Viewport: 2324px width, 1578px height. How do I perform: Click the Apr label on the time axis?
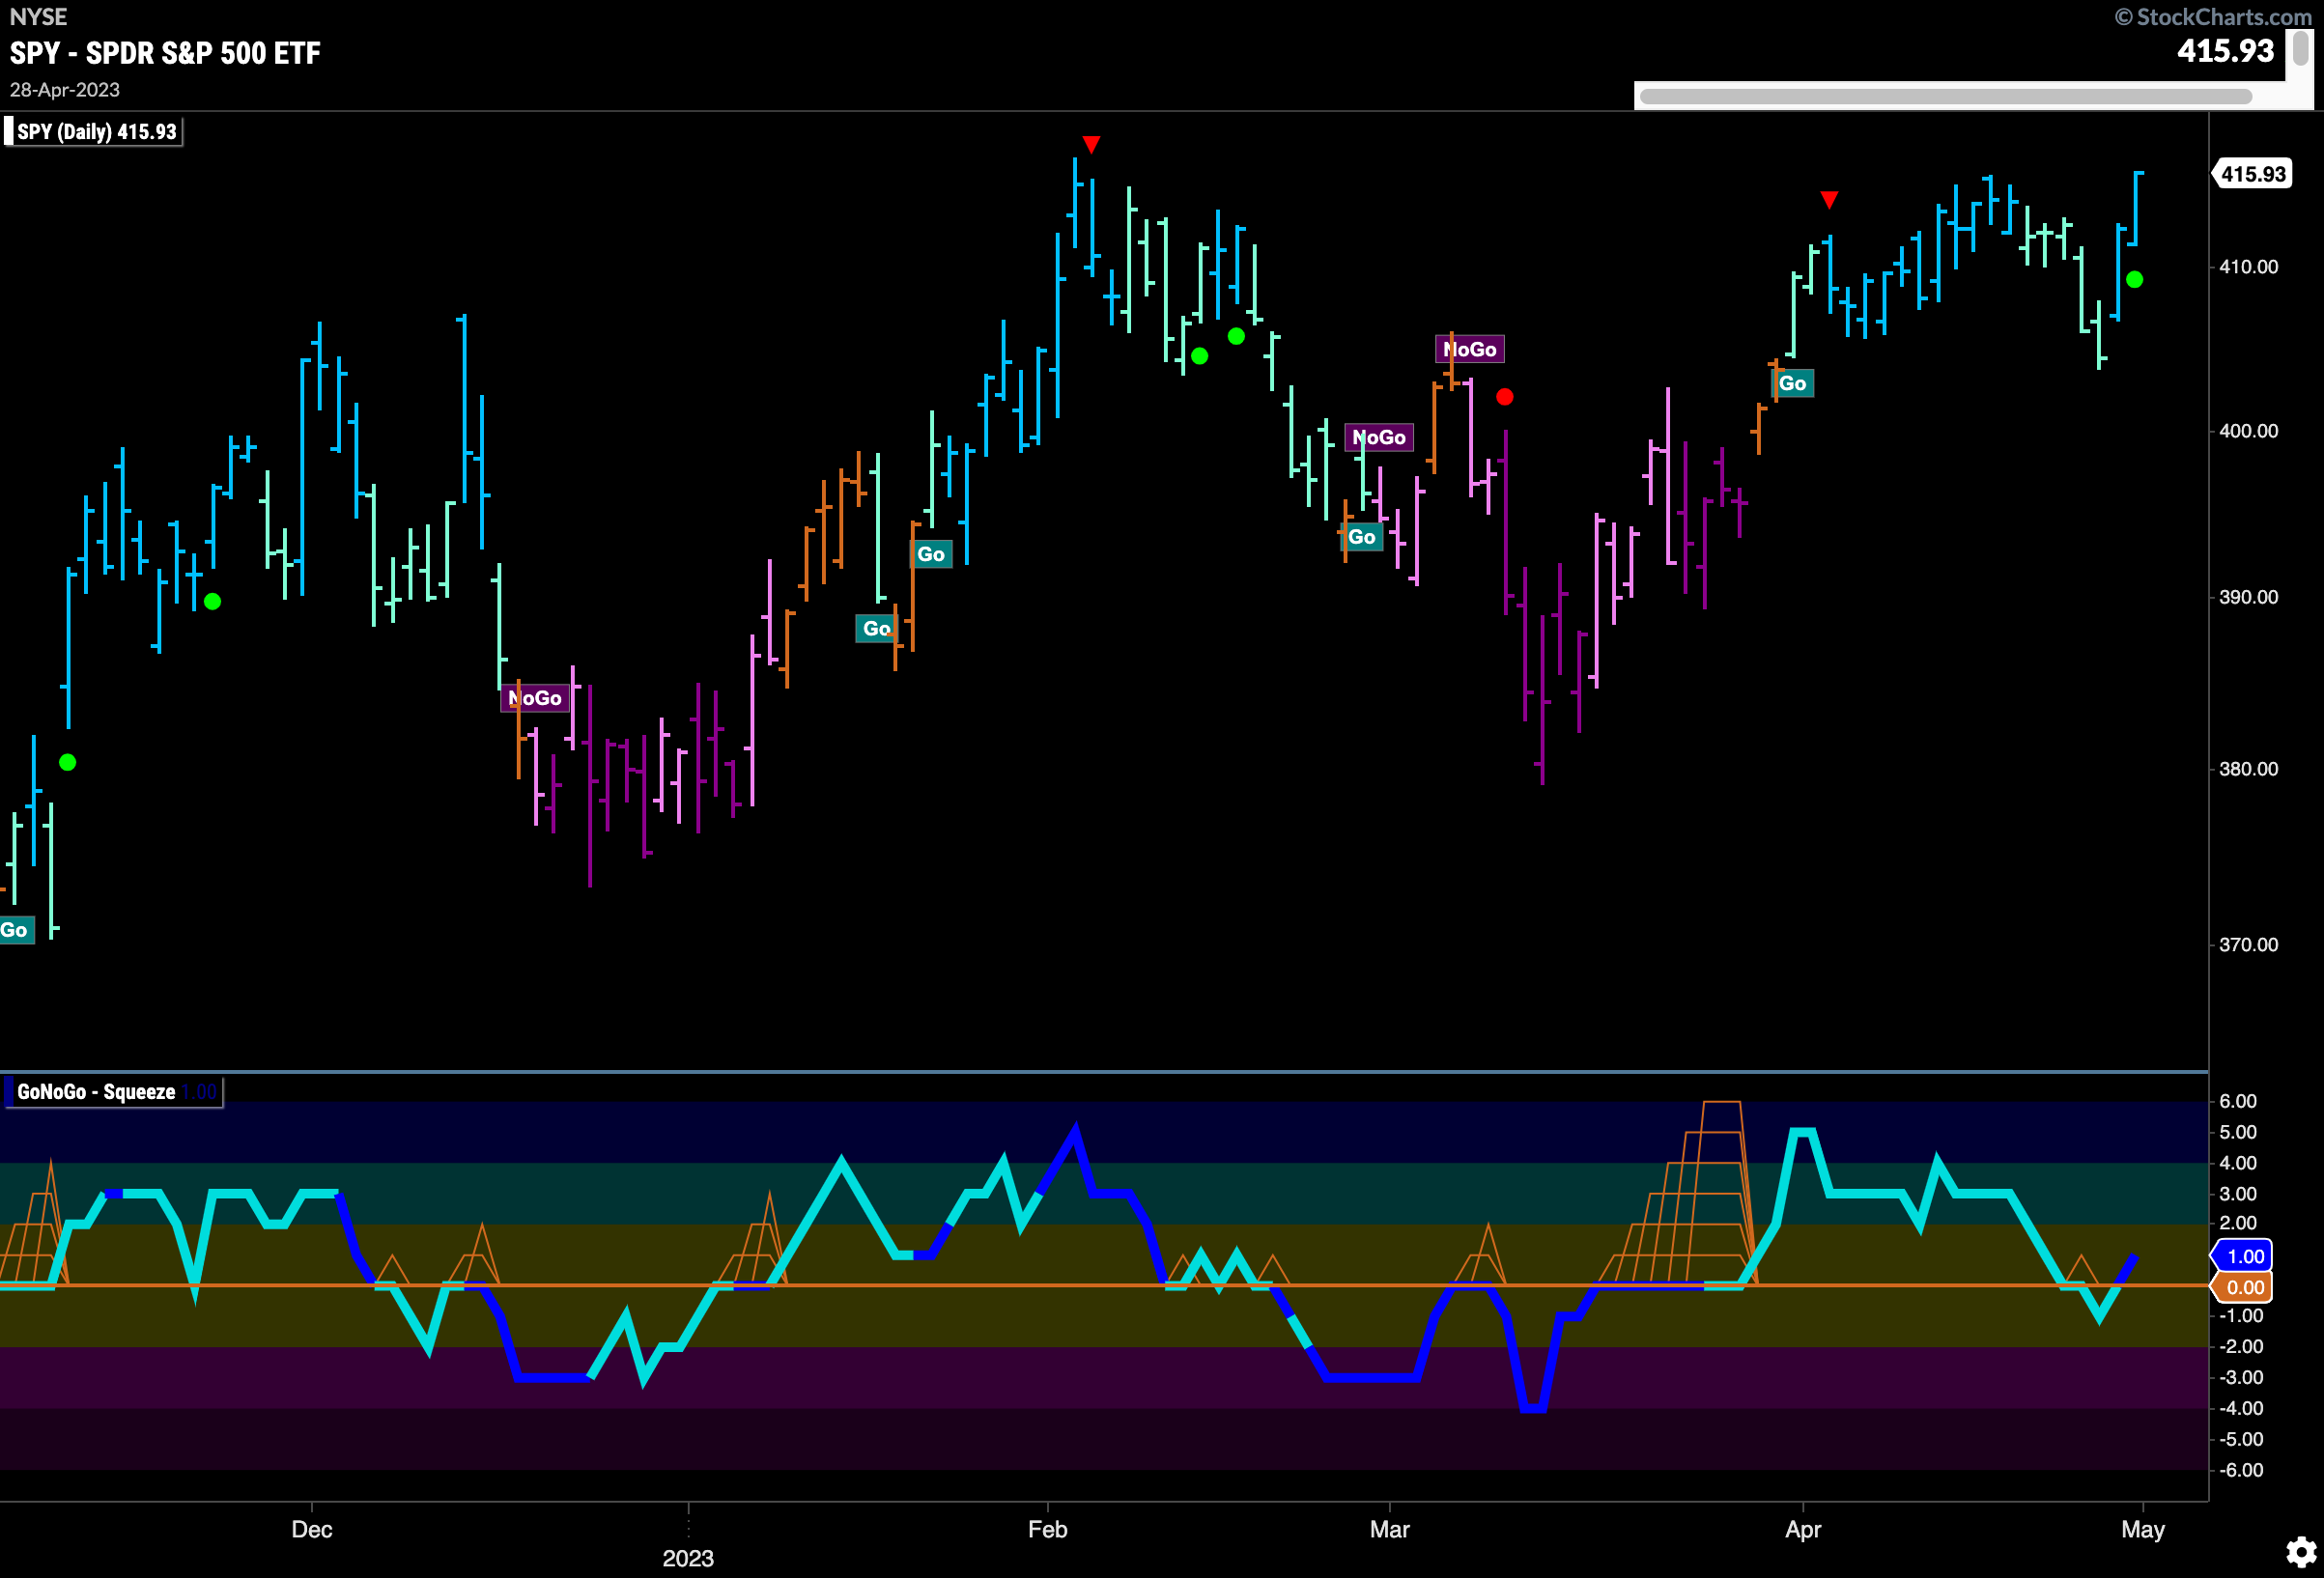1803,1529
